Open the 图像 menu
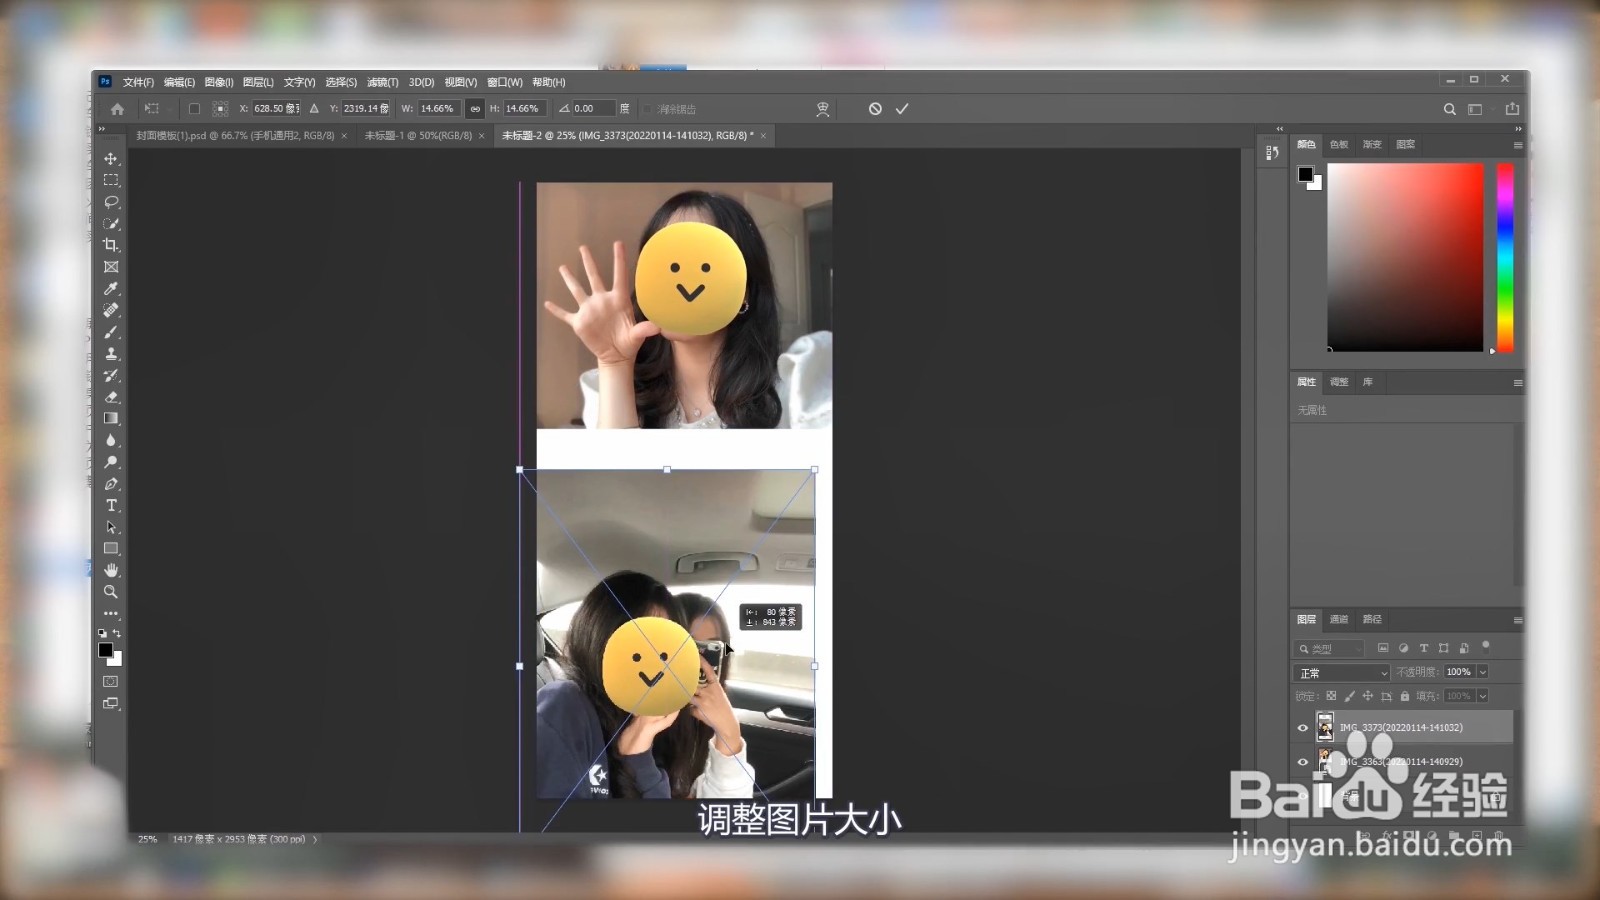This screenshot has height=900, width=1600. tap(218, 82)
